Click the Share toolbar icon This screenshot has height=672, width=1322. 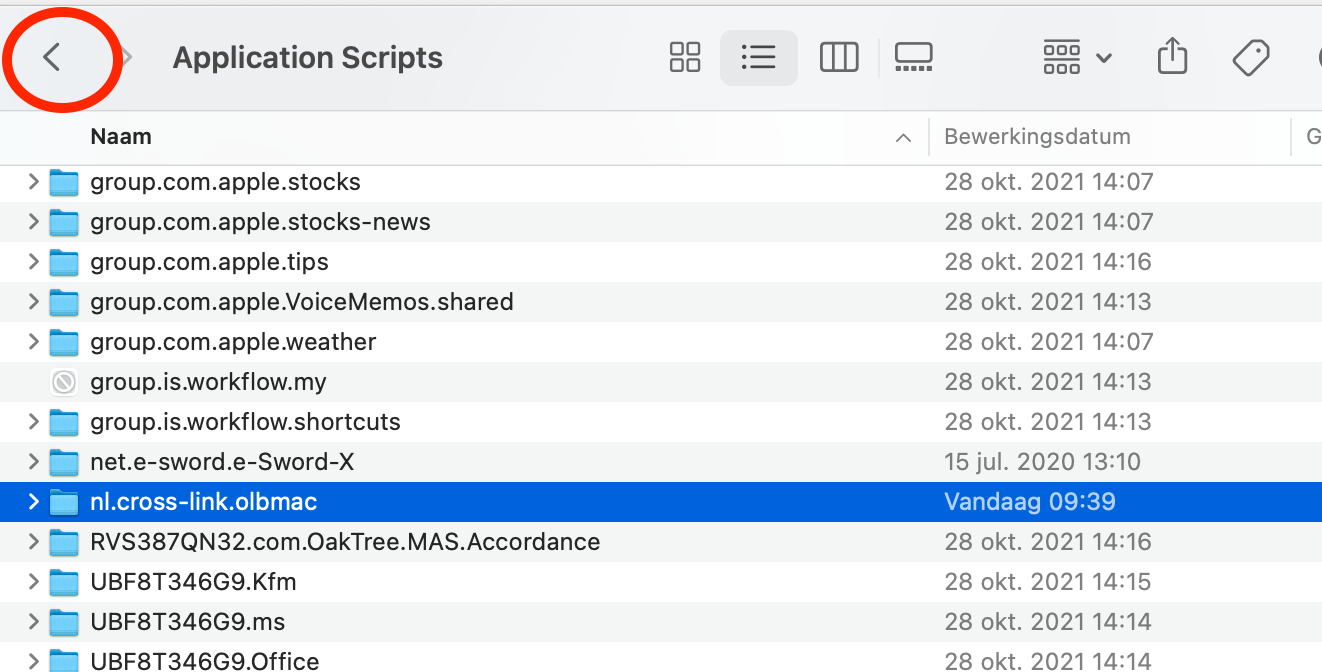pos(1172,56)
